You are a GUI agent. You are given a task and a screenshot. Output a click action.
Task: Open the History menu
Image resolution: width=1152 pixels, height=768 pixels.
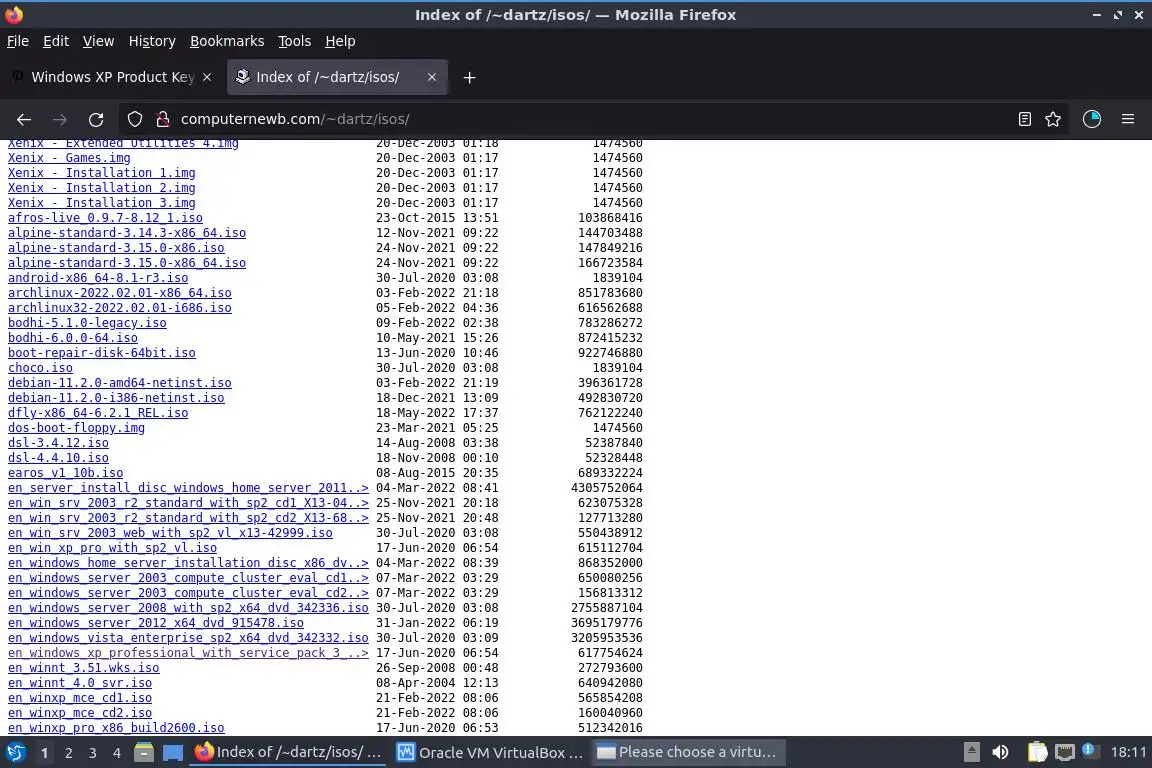152,41
